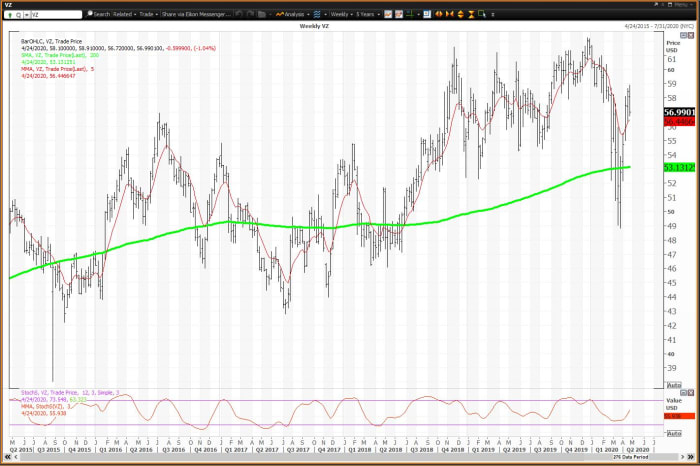Toggle Auto scale on the price axis
The image size is (700, 466).
(x=673, y=385)
